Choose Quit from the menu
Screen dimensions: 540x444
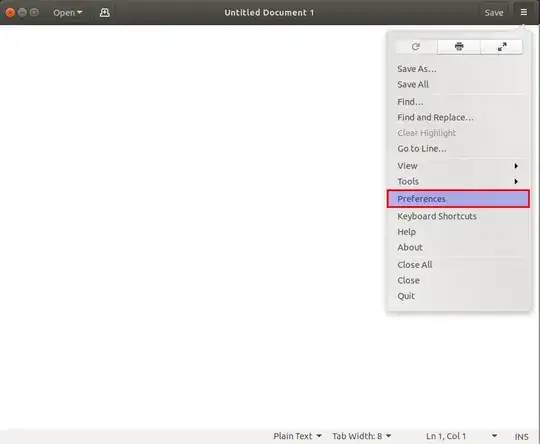pos(458,296)
